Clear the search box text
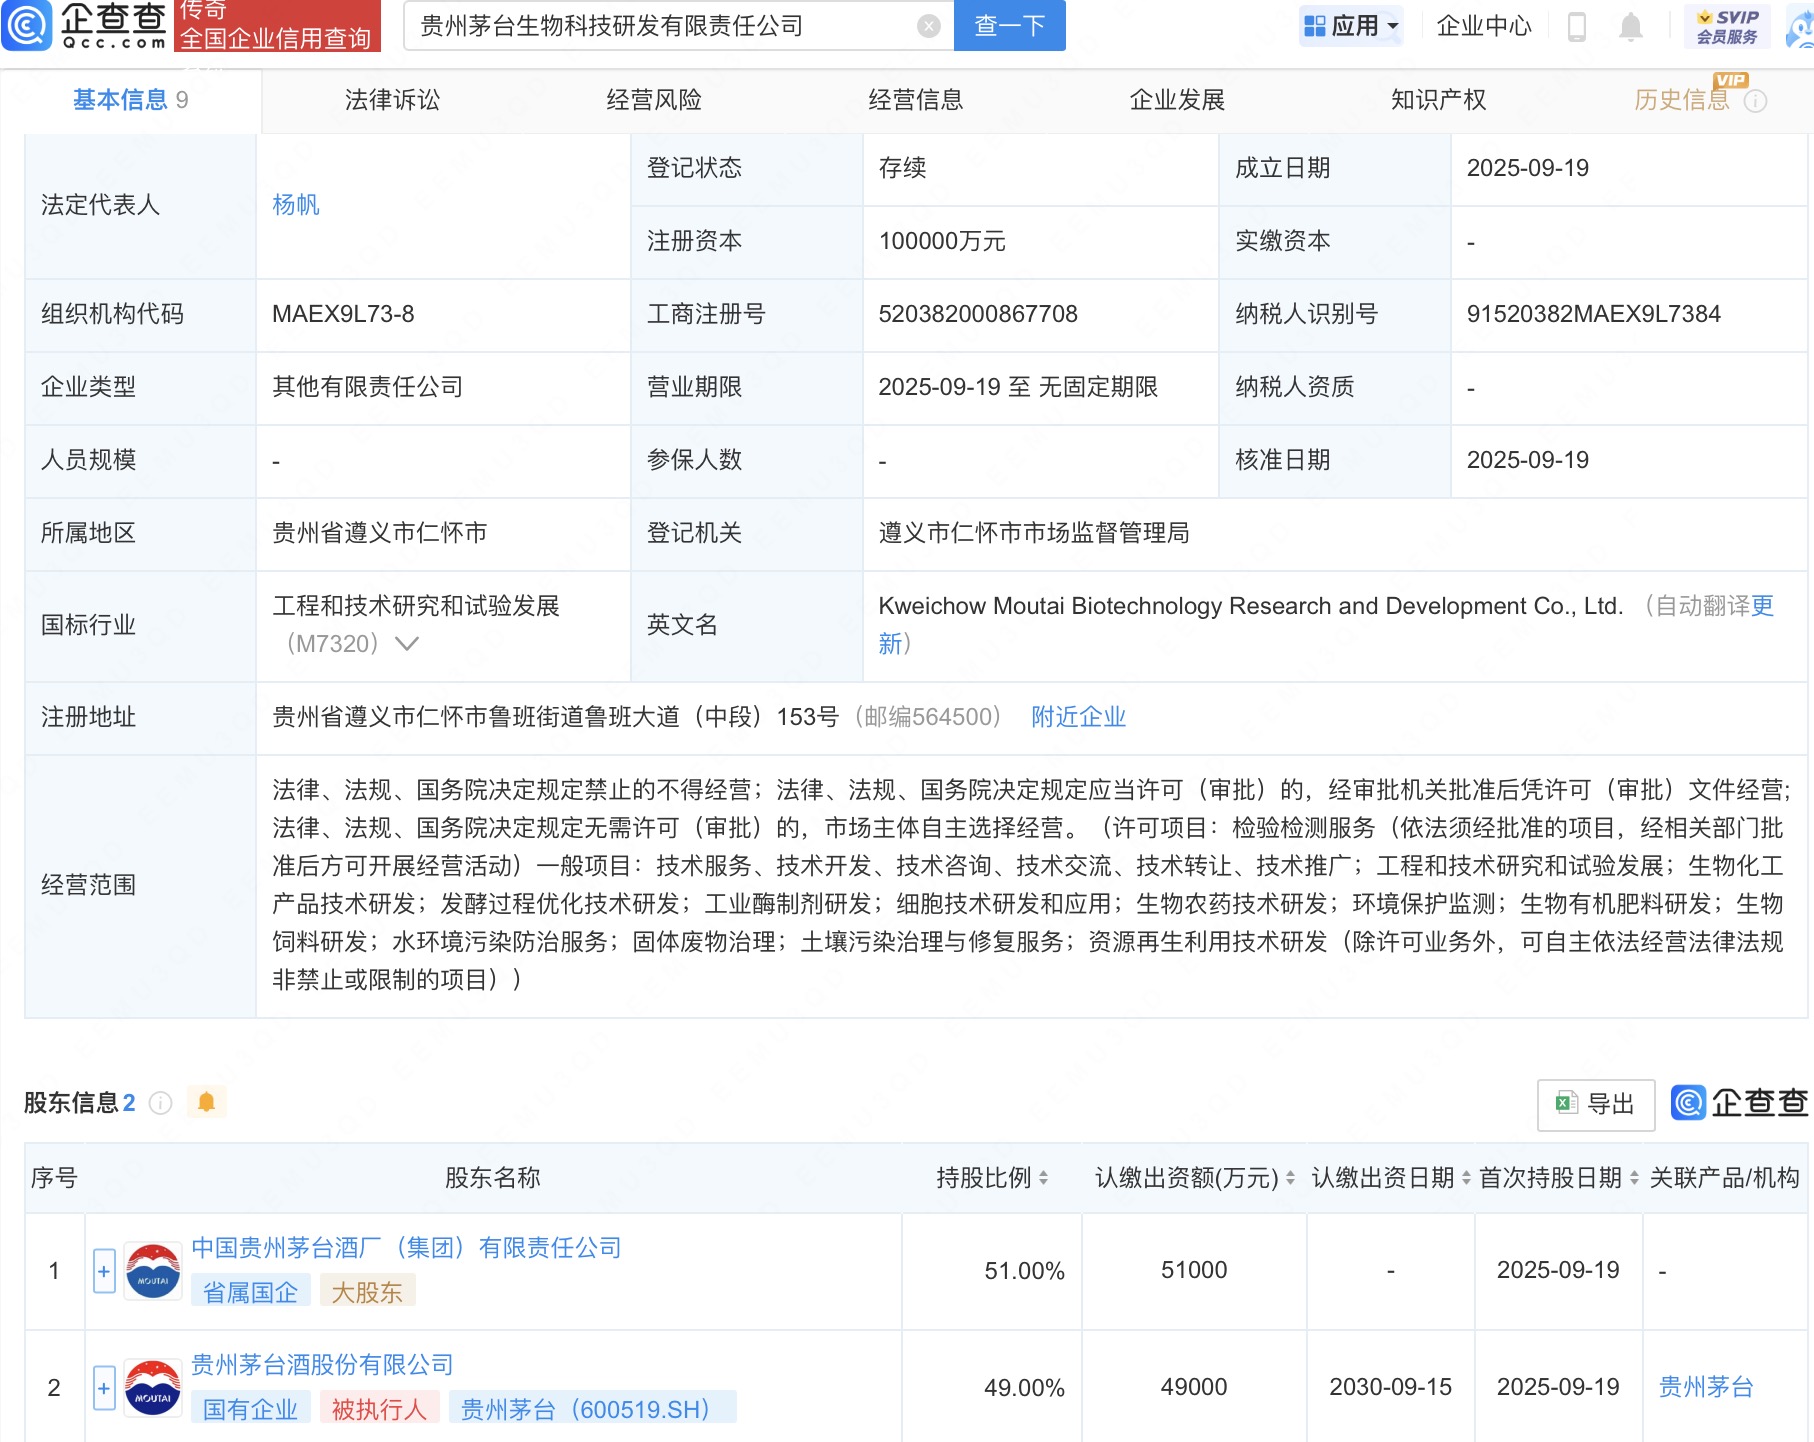Viewport: 1814px width, 1442px height. tap(928, 26)
